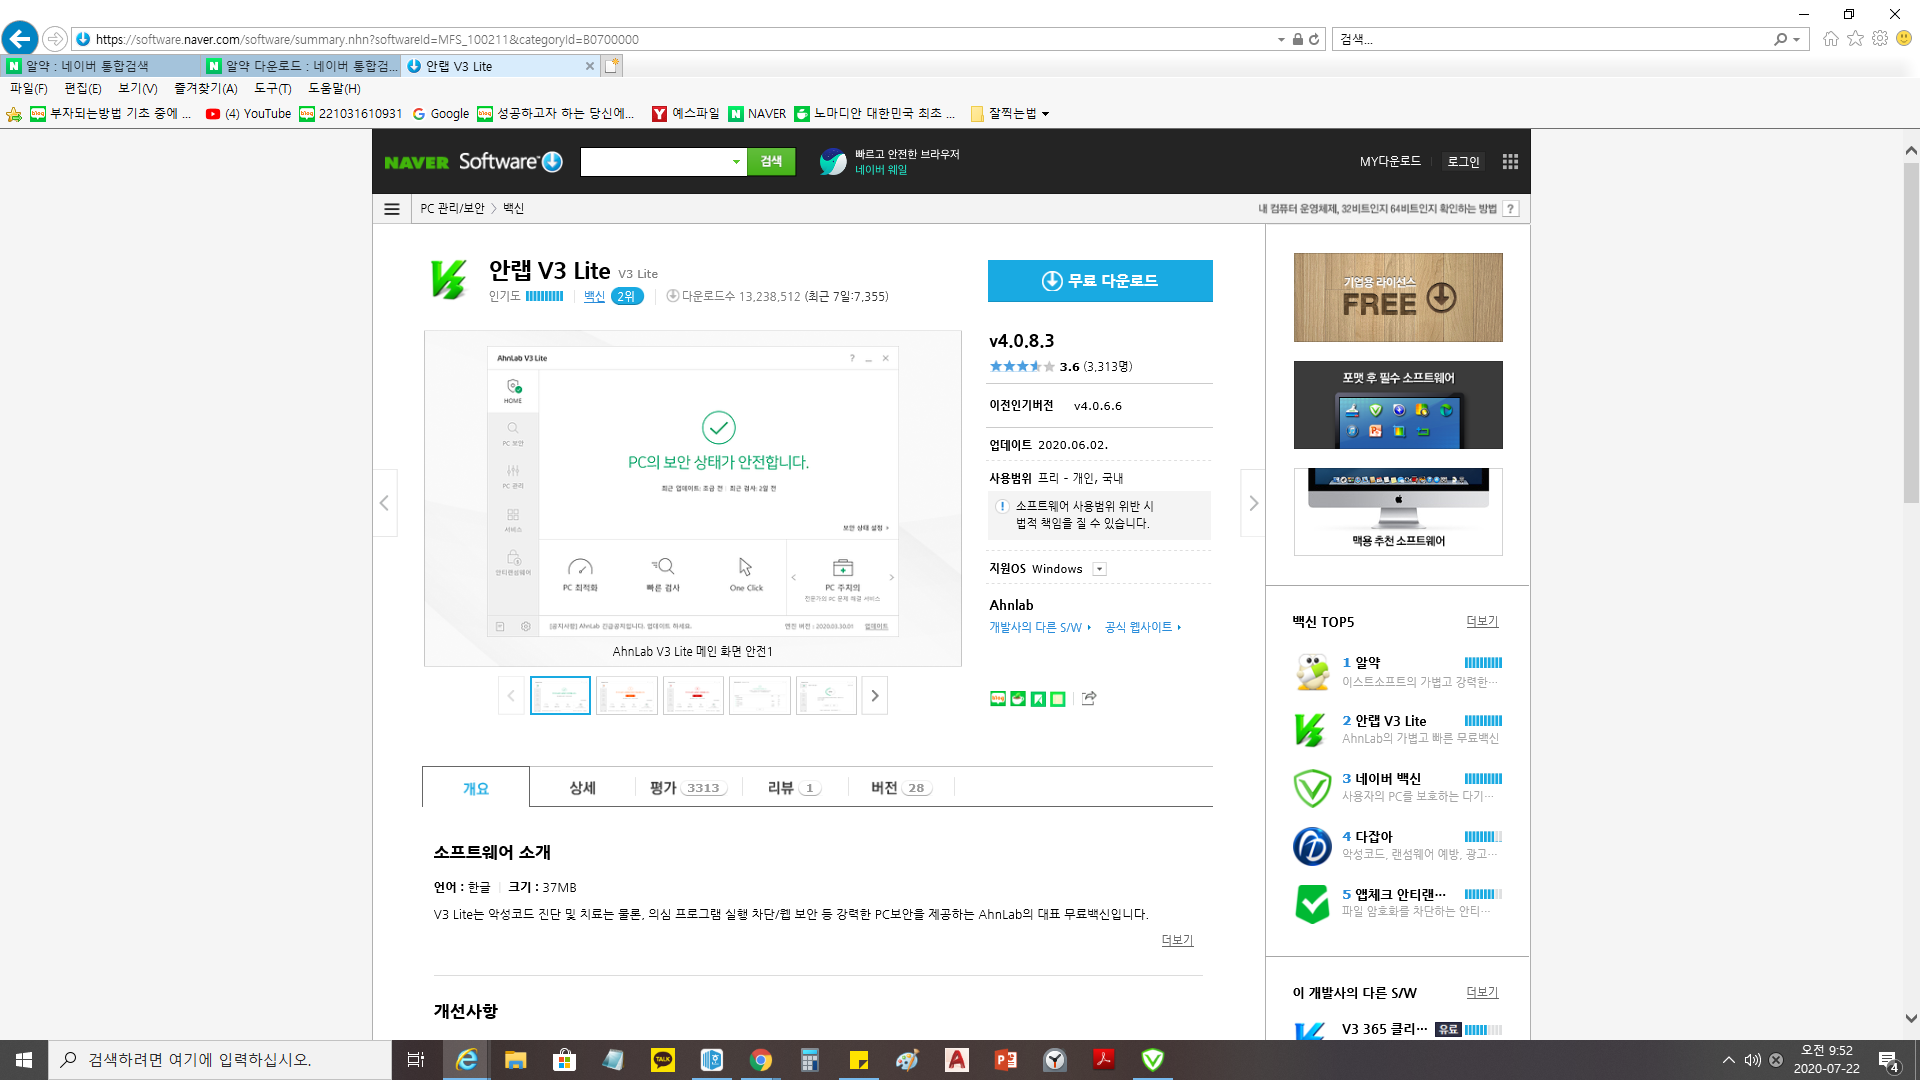The width and height of the screenshot is (1920, 1080).
Task: Click the 무료 다운로드 button
Action: pyautogui.click(x=1100, y=281)
